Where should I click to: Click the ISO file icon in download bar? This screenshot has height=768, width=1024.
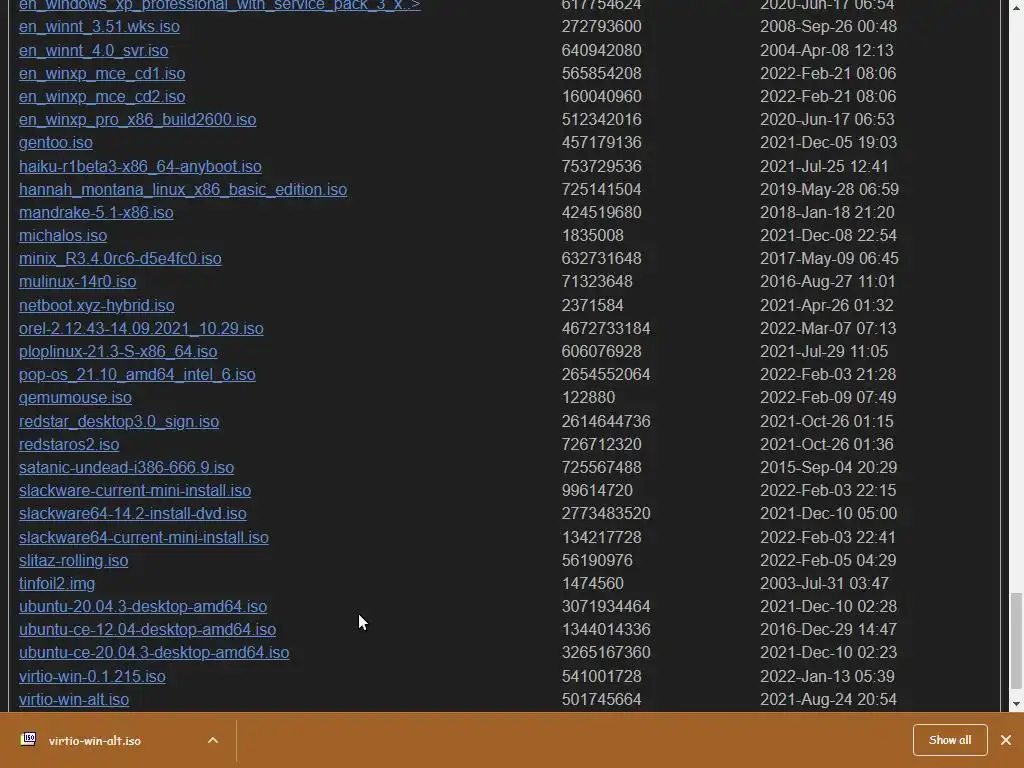pos(28,739)
